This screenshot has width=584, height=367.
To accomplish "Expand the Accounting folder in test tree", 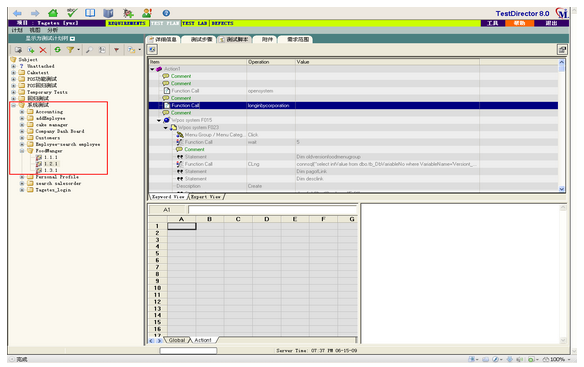I will (22, 112).
